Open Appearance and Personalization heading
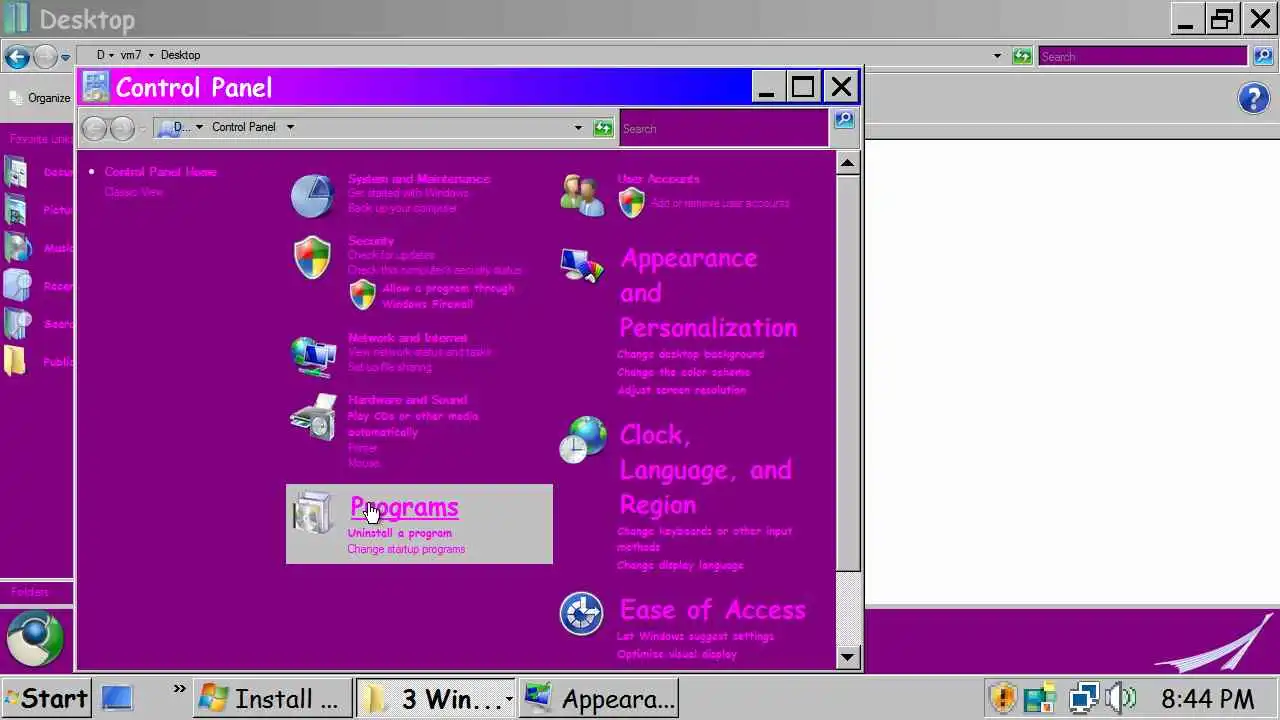The width and height of the screenshot is (1280, 720). coord(708,293)
